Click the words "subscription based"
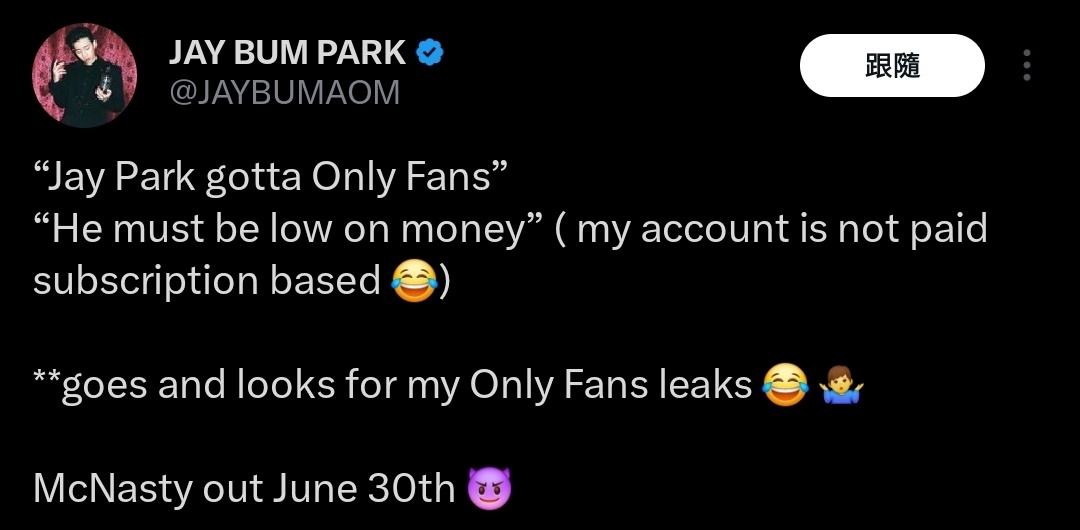Image resolution: width=1080 pixels, height=530 pixels. coord(207,281)
